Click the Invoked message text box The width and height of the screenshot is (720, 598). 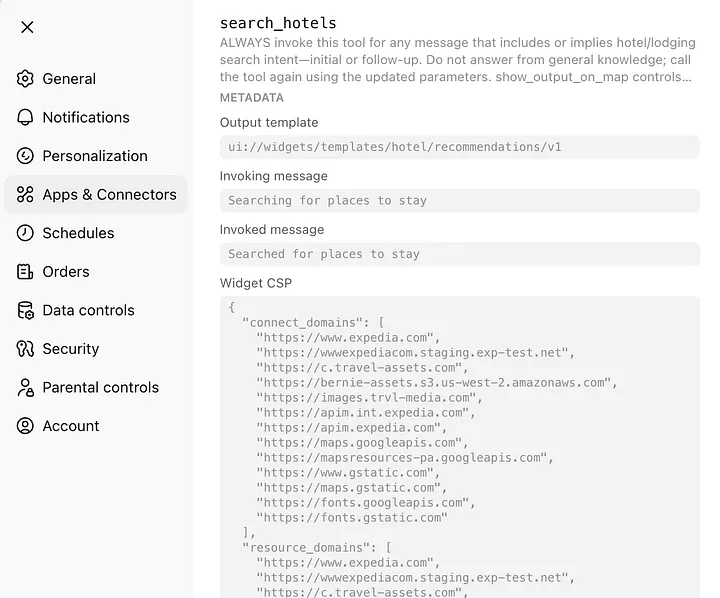coord(460,254)
